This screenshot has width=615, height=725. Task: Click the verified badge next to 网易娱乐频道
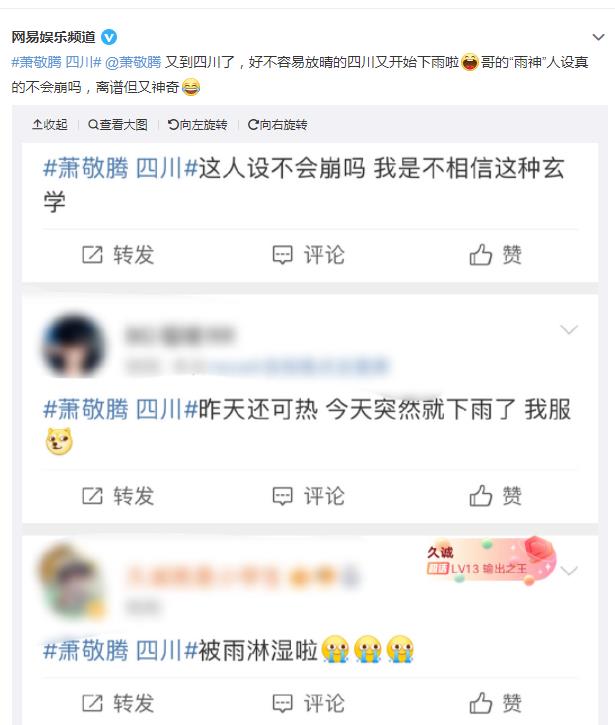point(109,37)
